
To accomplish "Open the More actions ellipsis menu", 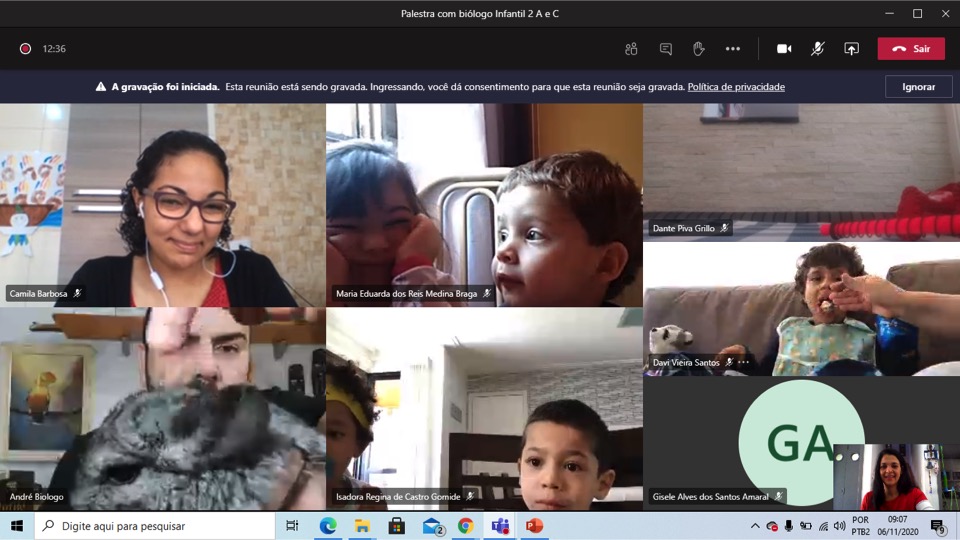I will coord(733,49).
